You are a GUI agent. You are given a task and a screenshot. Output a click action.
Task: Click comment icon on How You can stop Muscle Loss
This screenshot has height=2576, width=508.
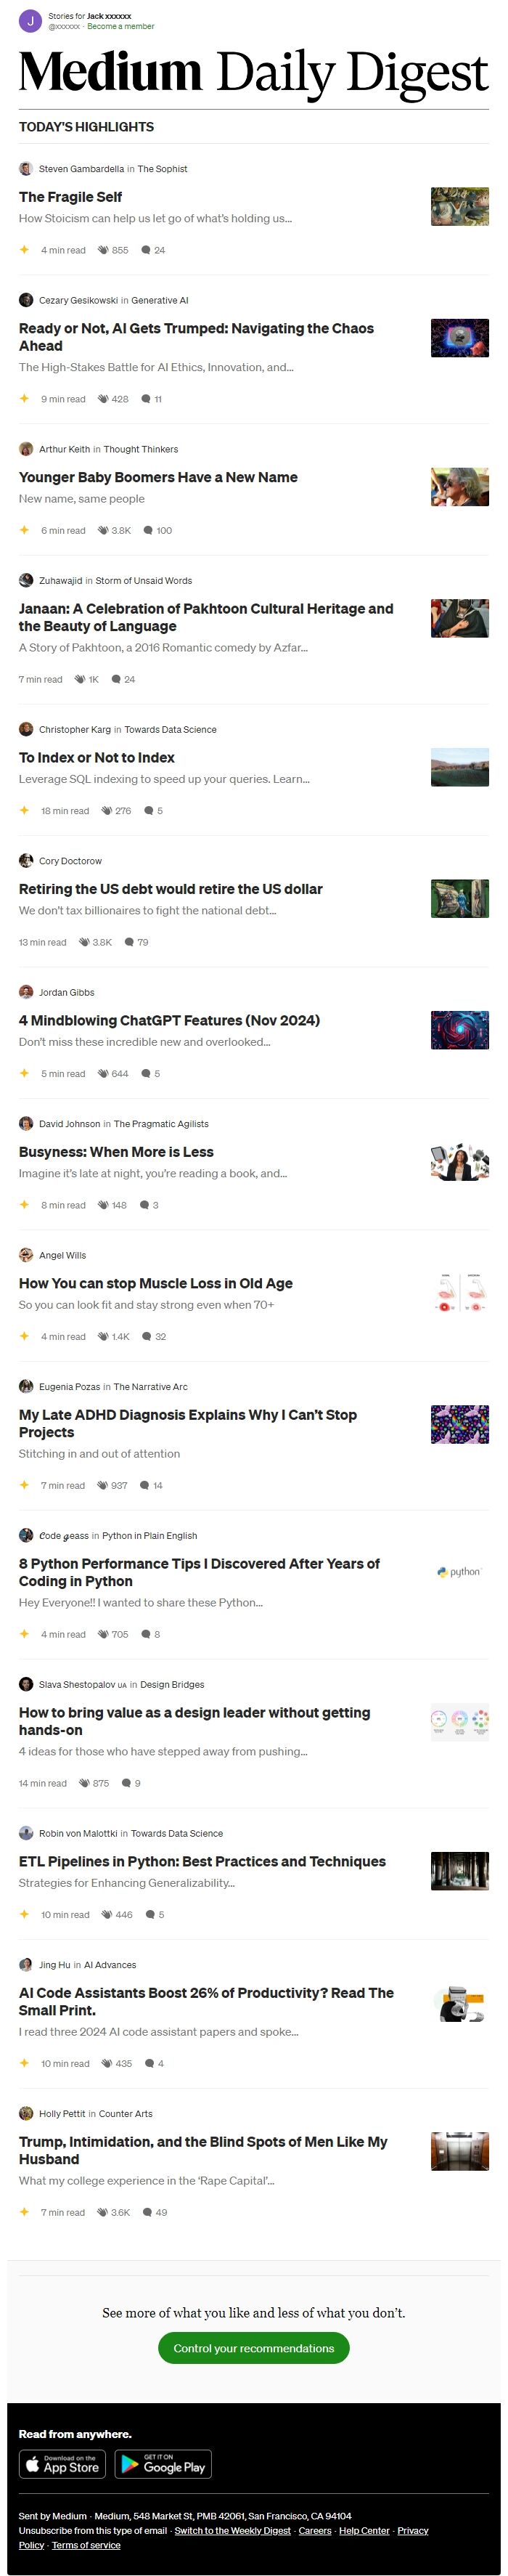tap(147, 1337)
